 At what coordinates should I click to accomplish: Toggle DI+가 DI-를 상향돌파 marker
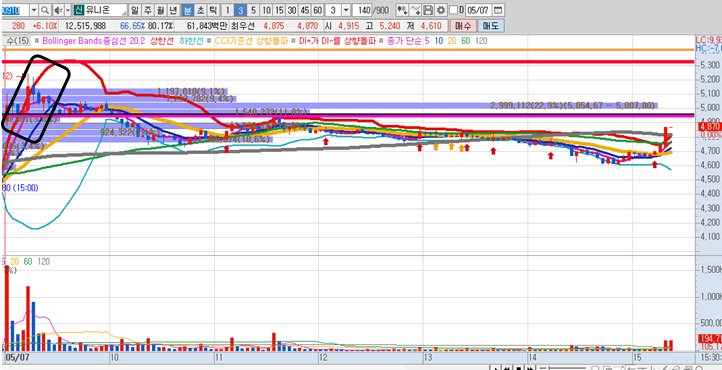[x=294, y=41]
